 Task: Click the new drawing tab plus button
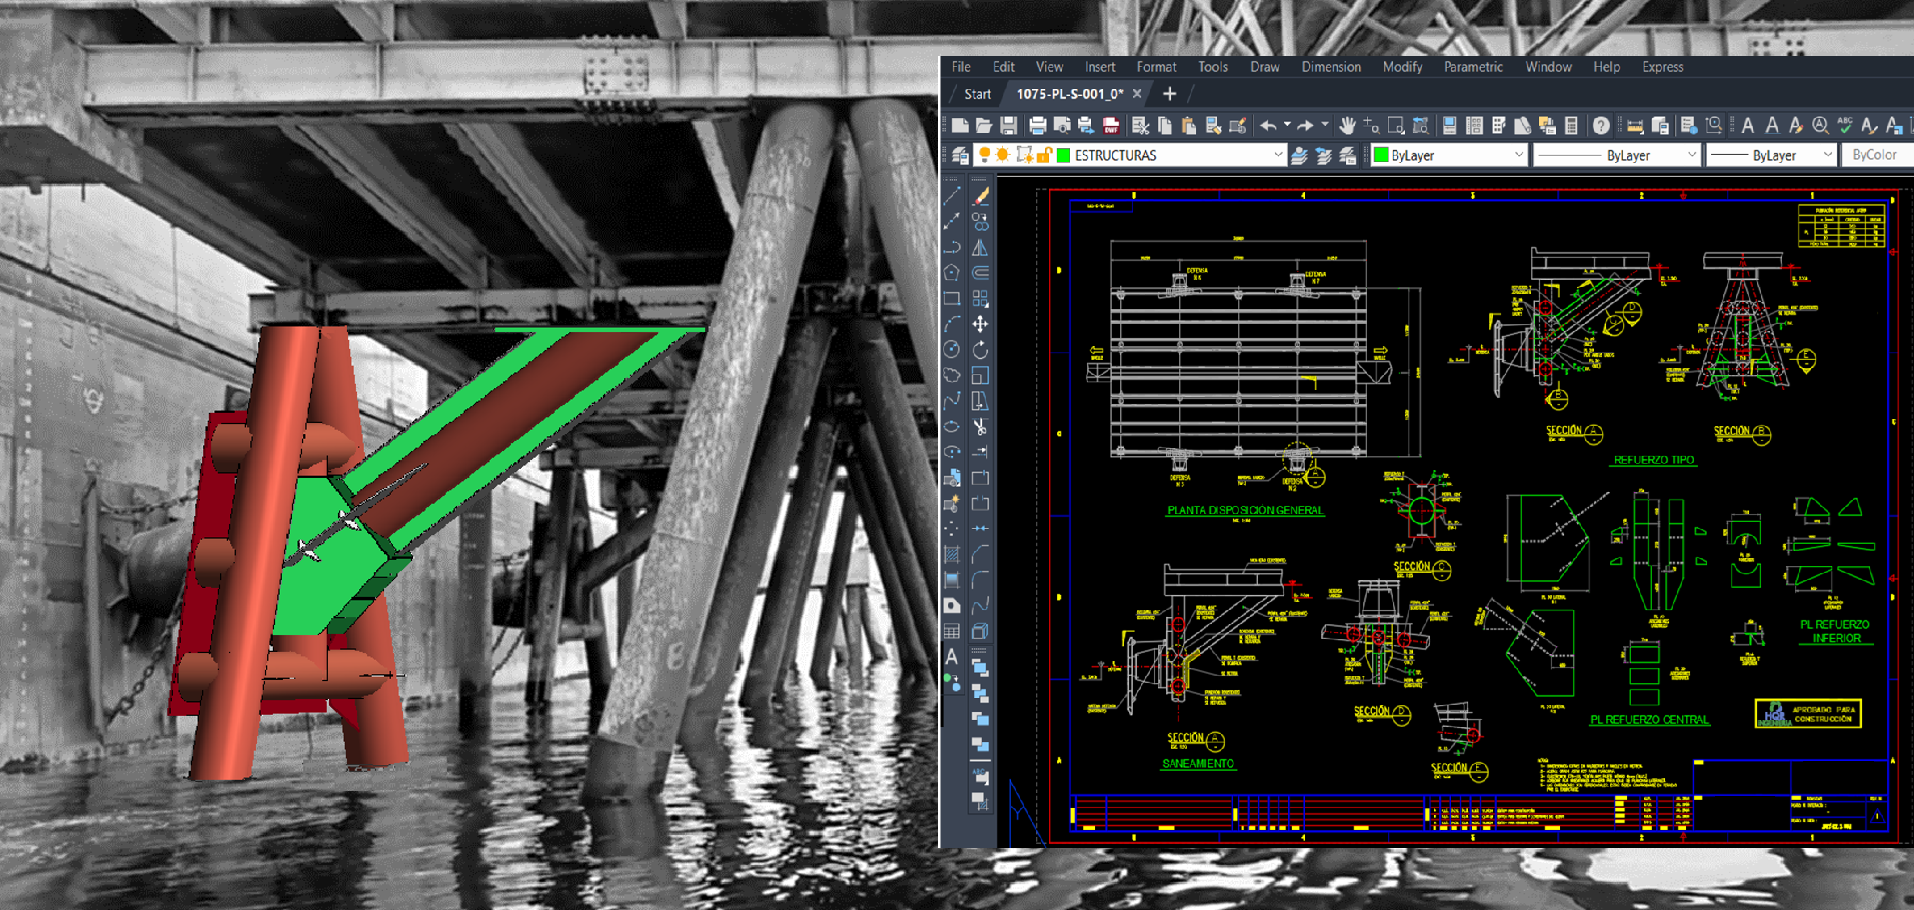point(1169,94)
